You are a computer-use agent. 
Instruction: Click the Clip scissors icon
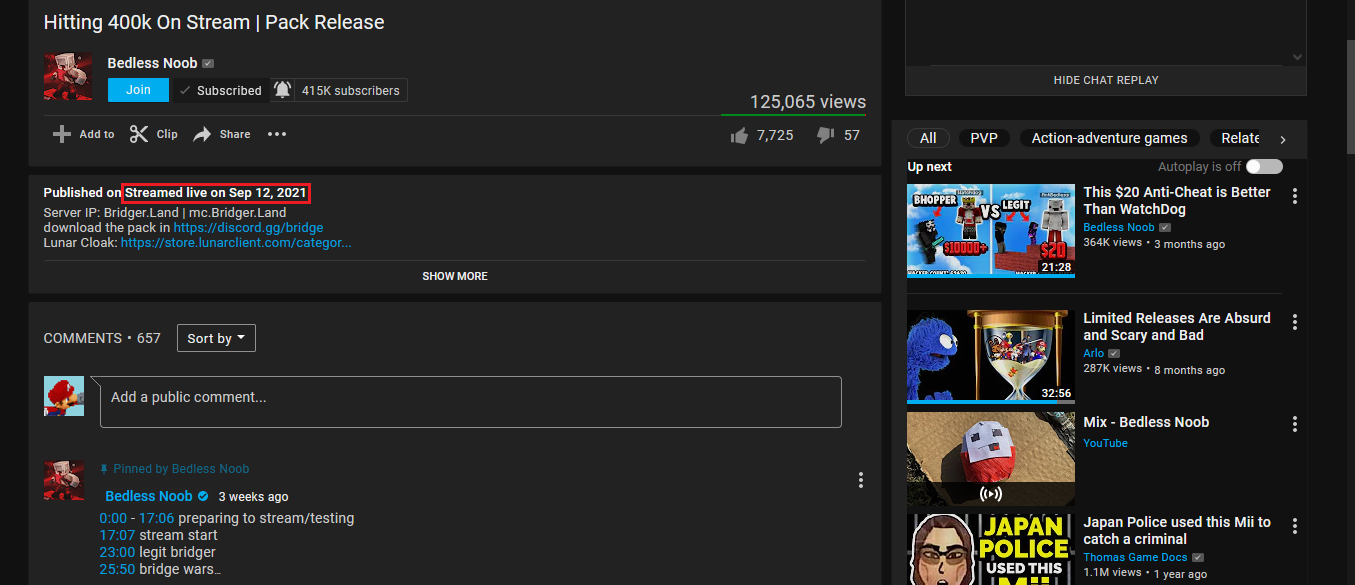[x=139, y=134]
